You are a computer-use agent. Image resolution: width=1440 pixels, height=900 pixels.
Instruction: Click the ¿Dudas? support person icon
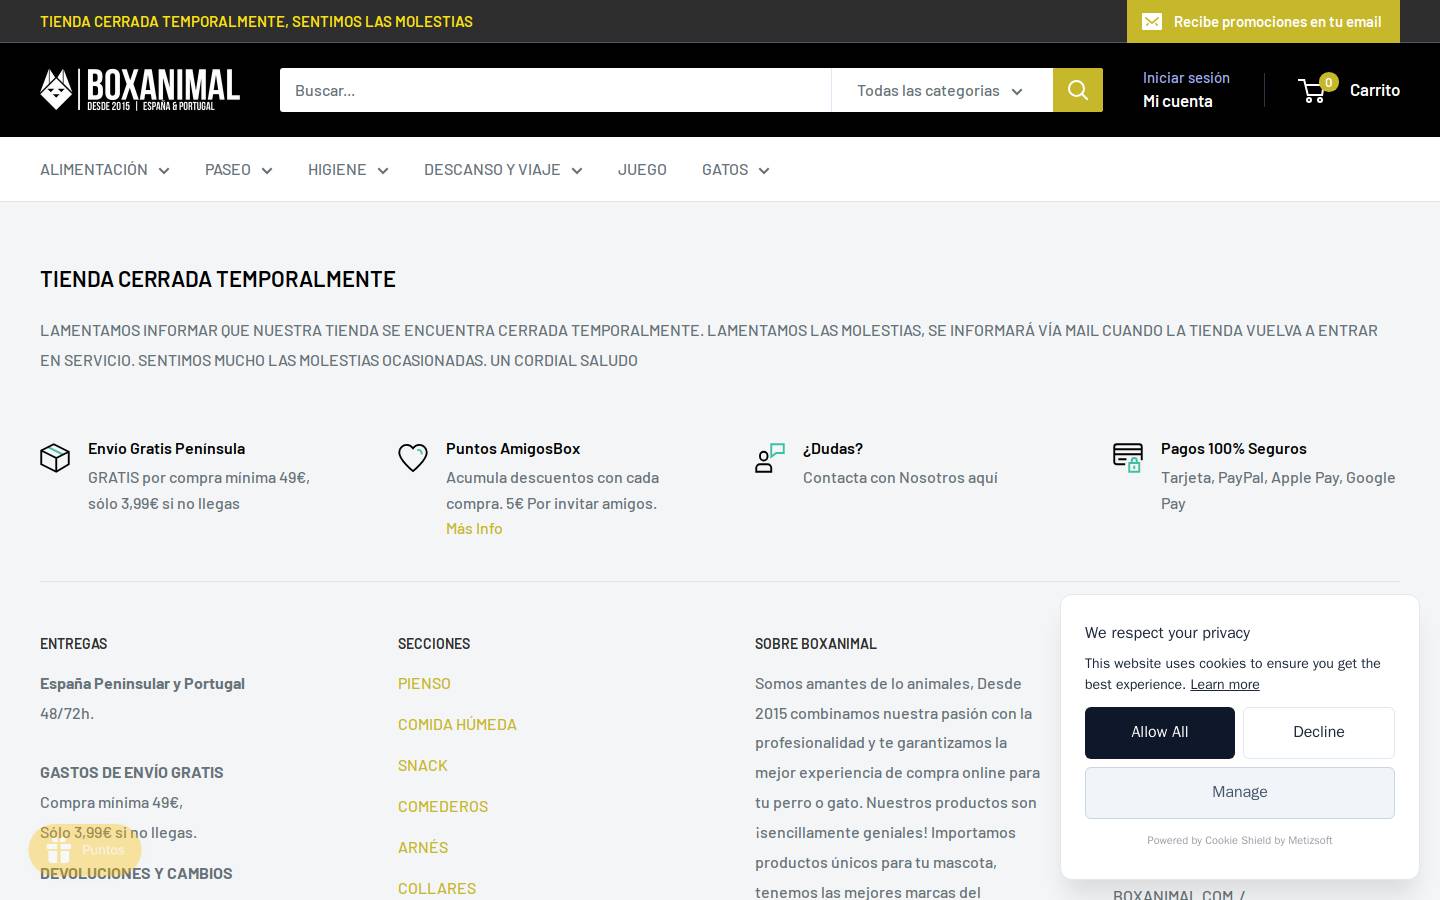click(770, 458)
